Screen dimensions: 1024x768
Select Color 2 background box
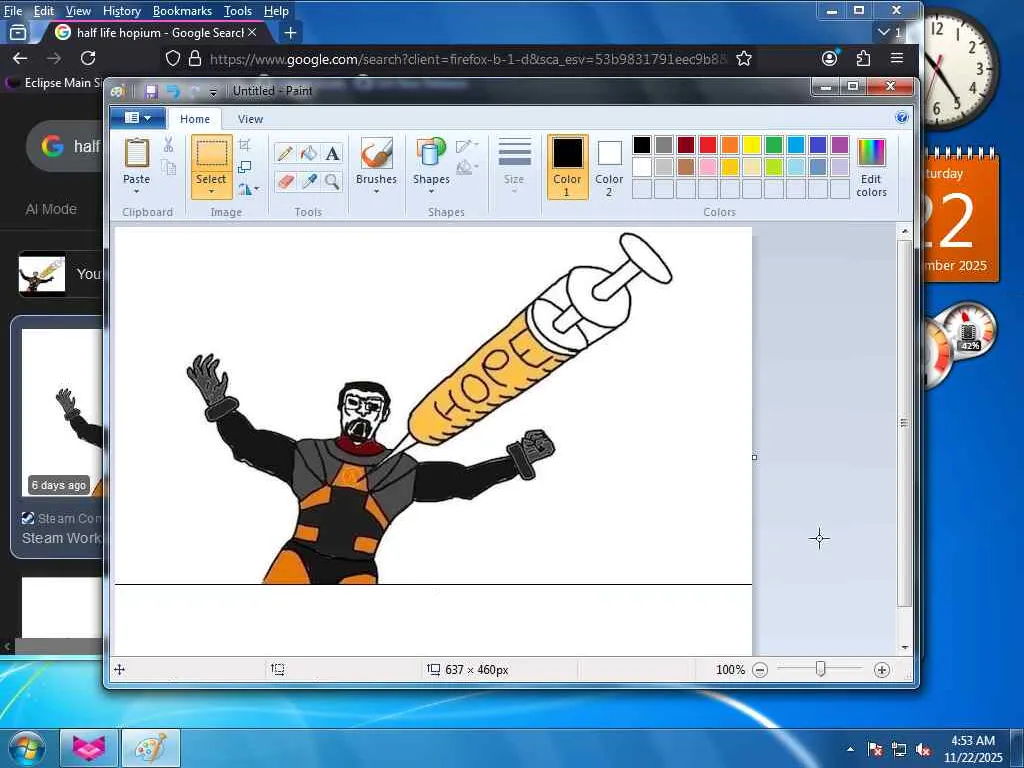tap(609, 167)
